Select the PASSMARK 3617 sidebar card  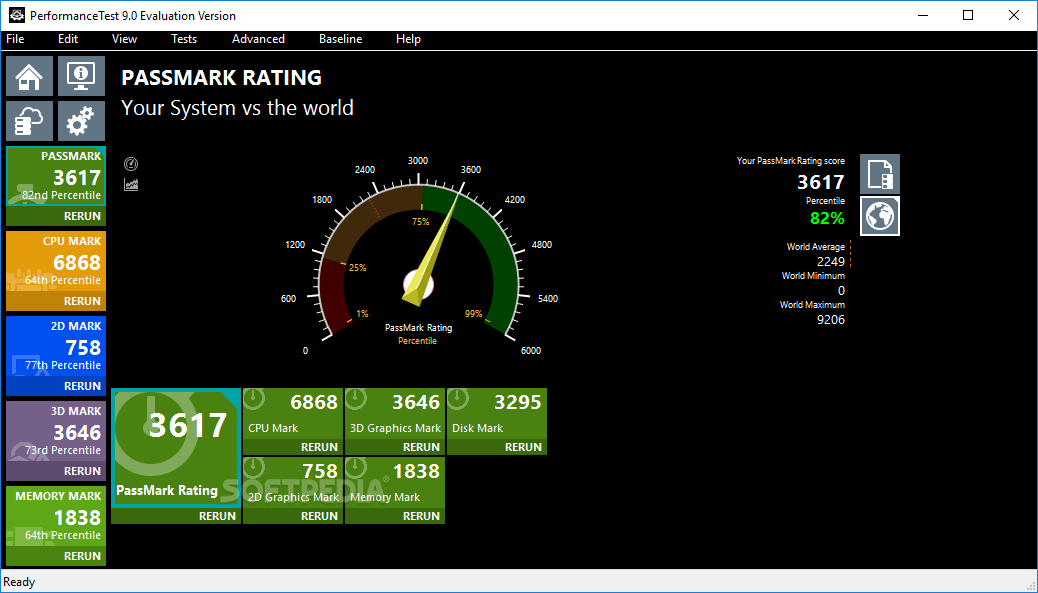coord(56,177)
